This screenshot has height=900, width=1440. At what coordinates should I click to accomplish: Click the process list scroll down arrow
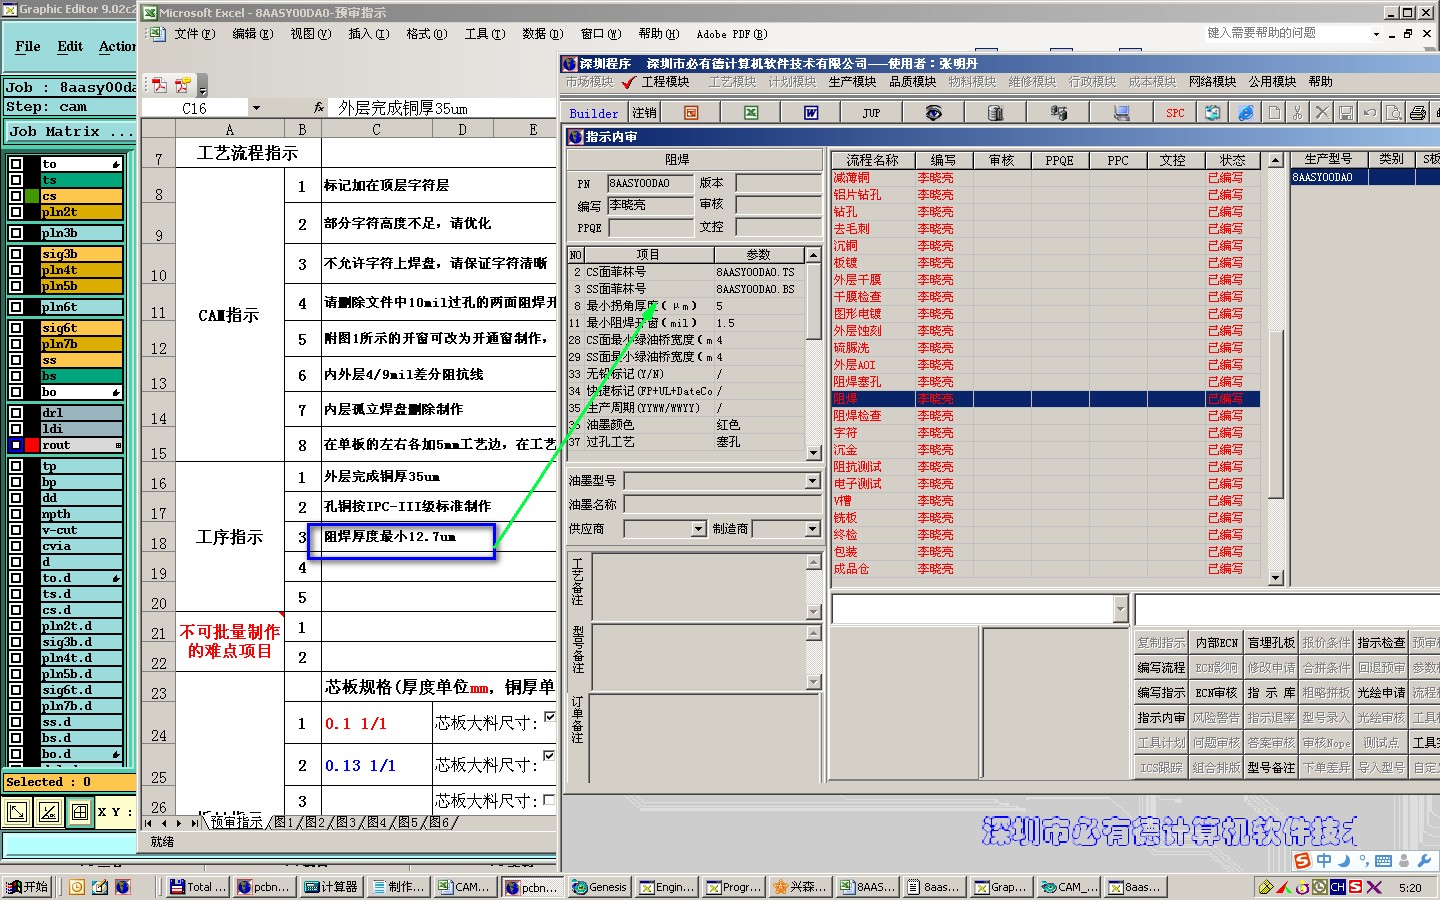[1275, 578]
